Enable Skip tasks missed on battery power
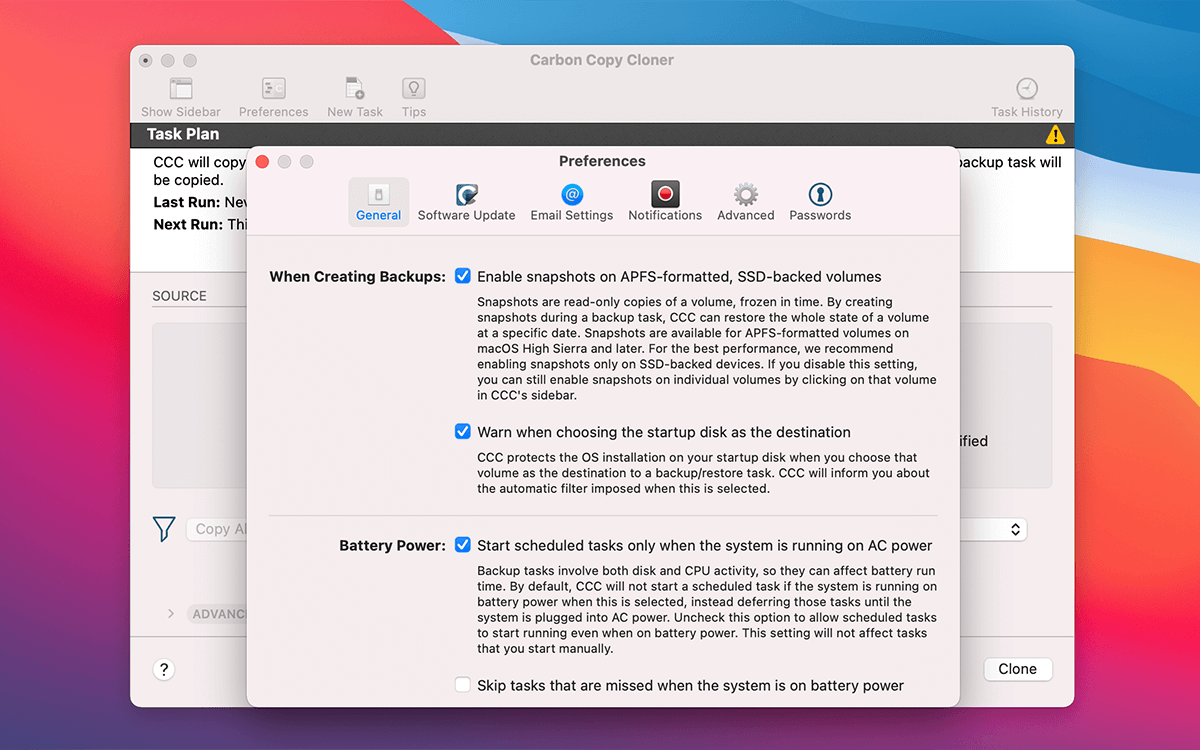This screenshot has height=750, width=1200. coord(462,685)
